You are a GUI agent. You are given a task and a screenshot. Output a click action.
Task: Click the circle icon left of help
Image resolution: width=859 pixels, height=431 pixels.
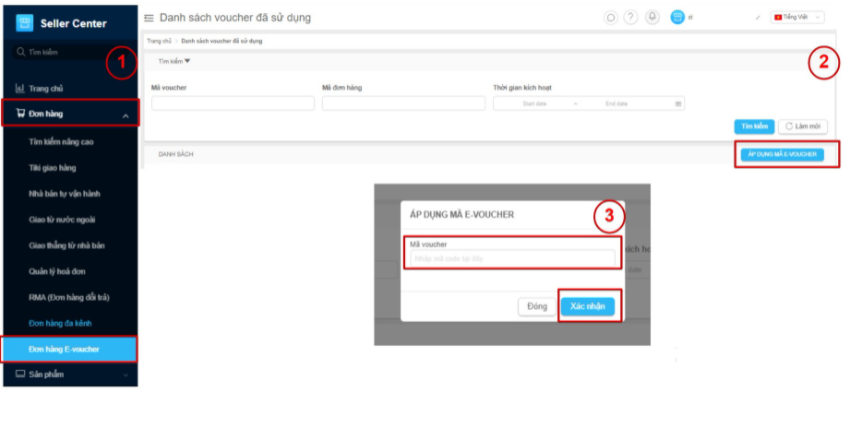[x=611, y=17]
